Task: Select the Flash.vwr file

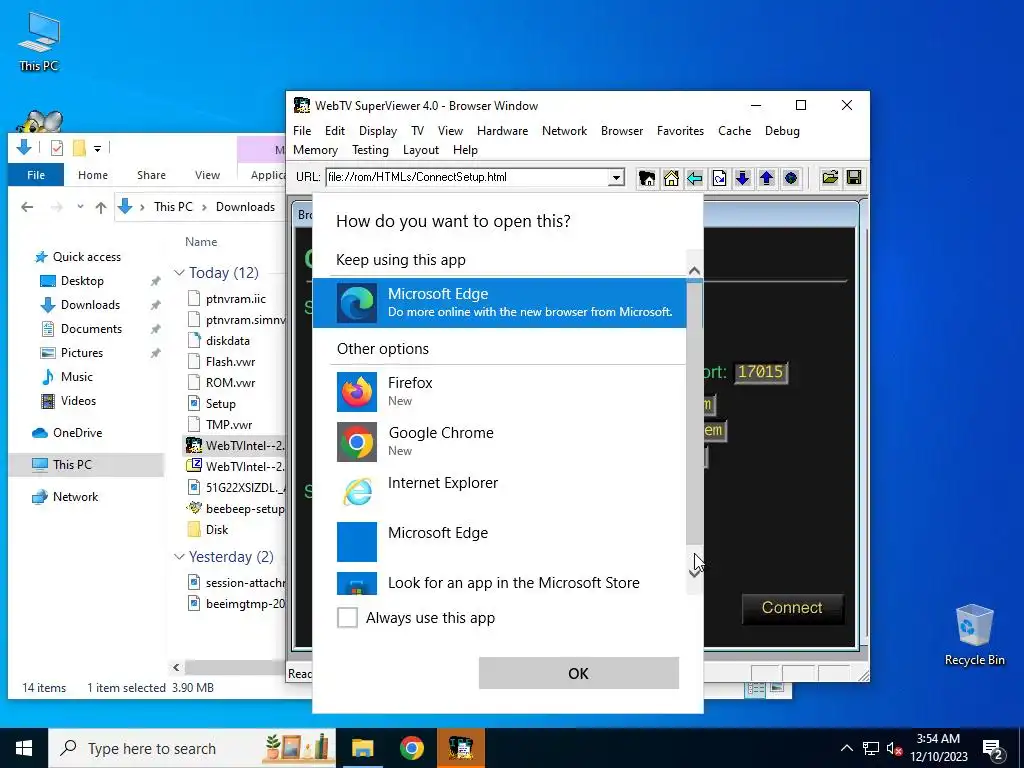Action: [230, 362]
